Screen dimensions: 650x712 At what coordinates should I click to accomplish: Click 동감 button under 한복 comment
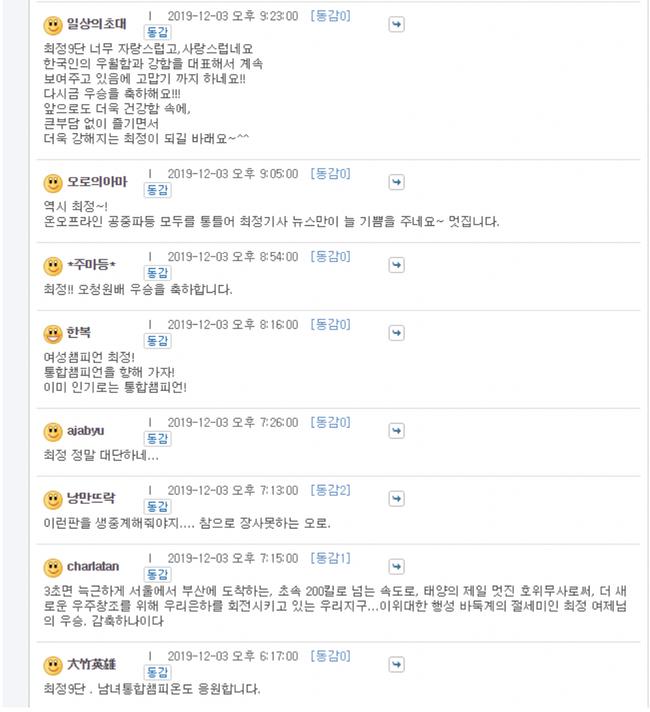click(x=157, y=341)
